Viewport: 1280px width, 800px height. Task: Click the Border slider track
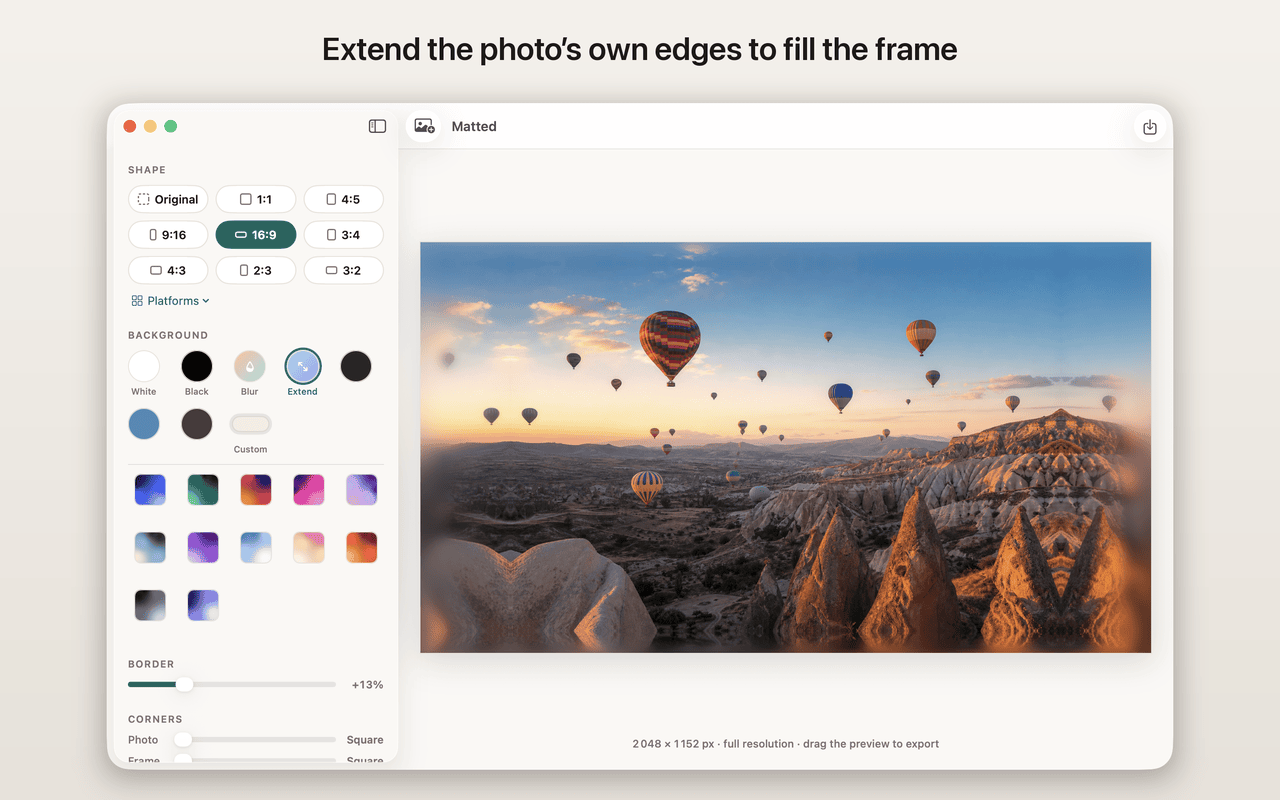[x=232, y=684]
